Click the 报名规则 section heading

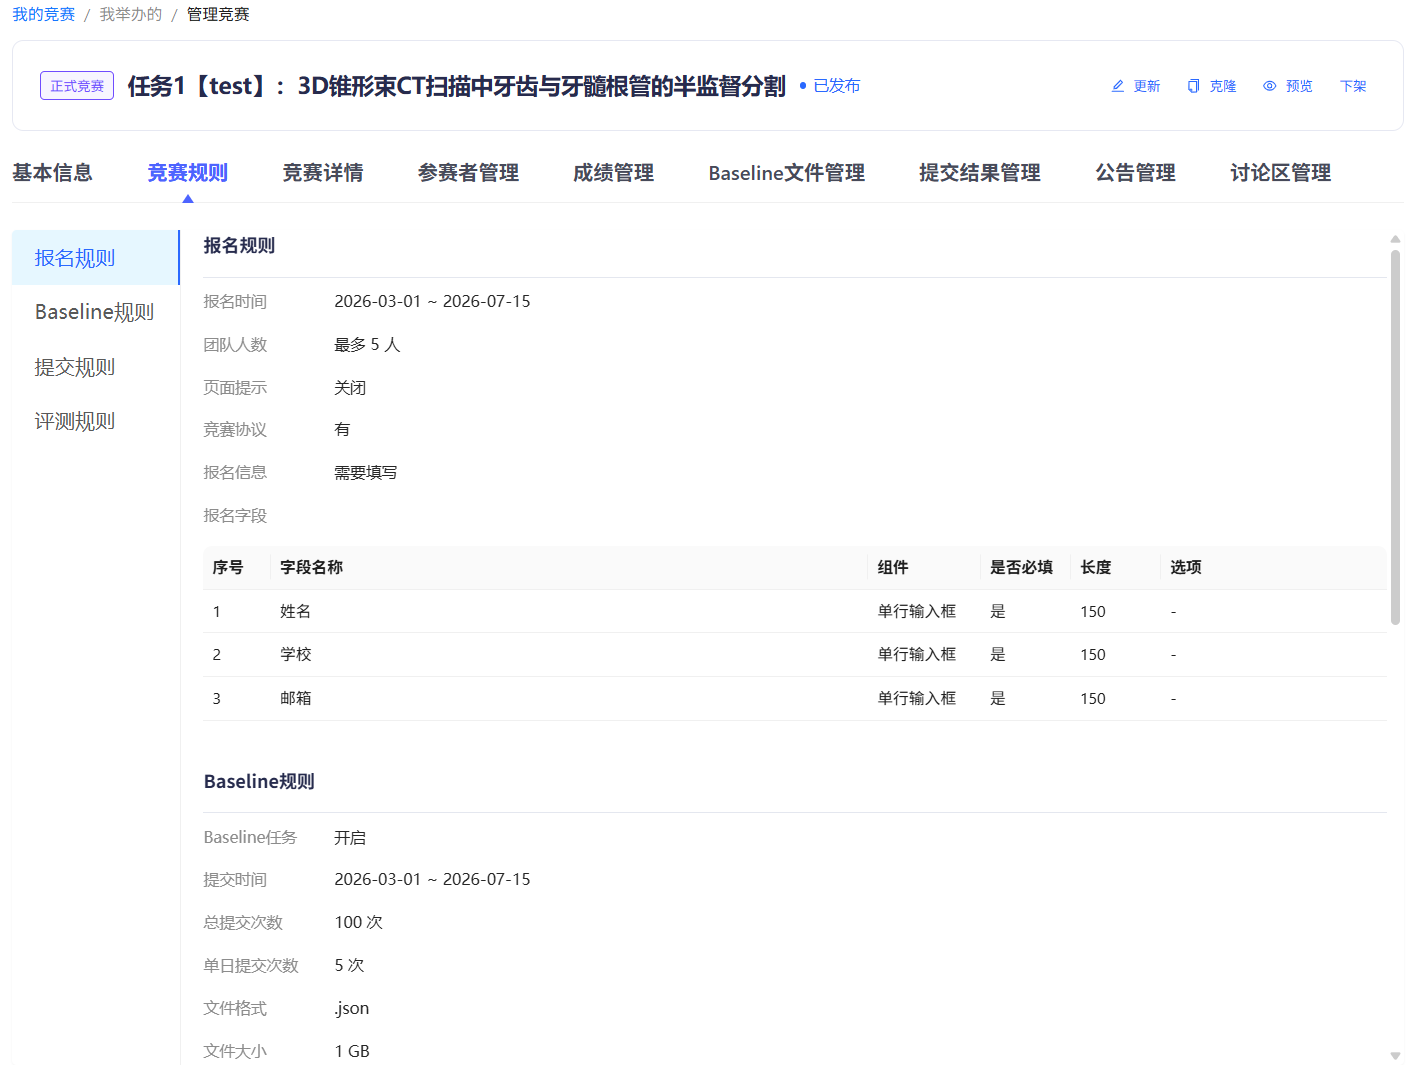(x=239, y=246)
